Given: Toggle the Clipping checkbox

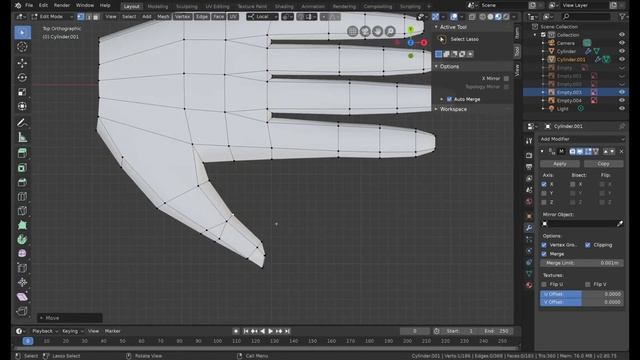Looking at the screenshot, I should (x=587, y=245).
